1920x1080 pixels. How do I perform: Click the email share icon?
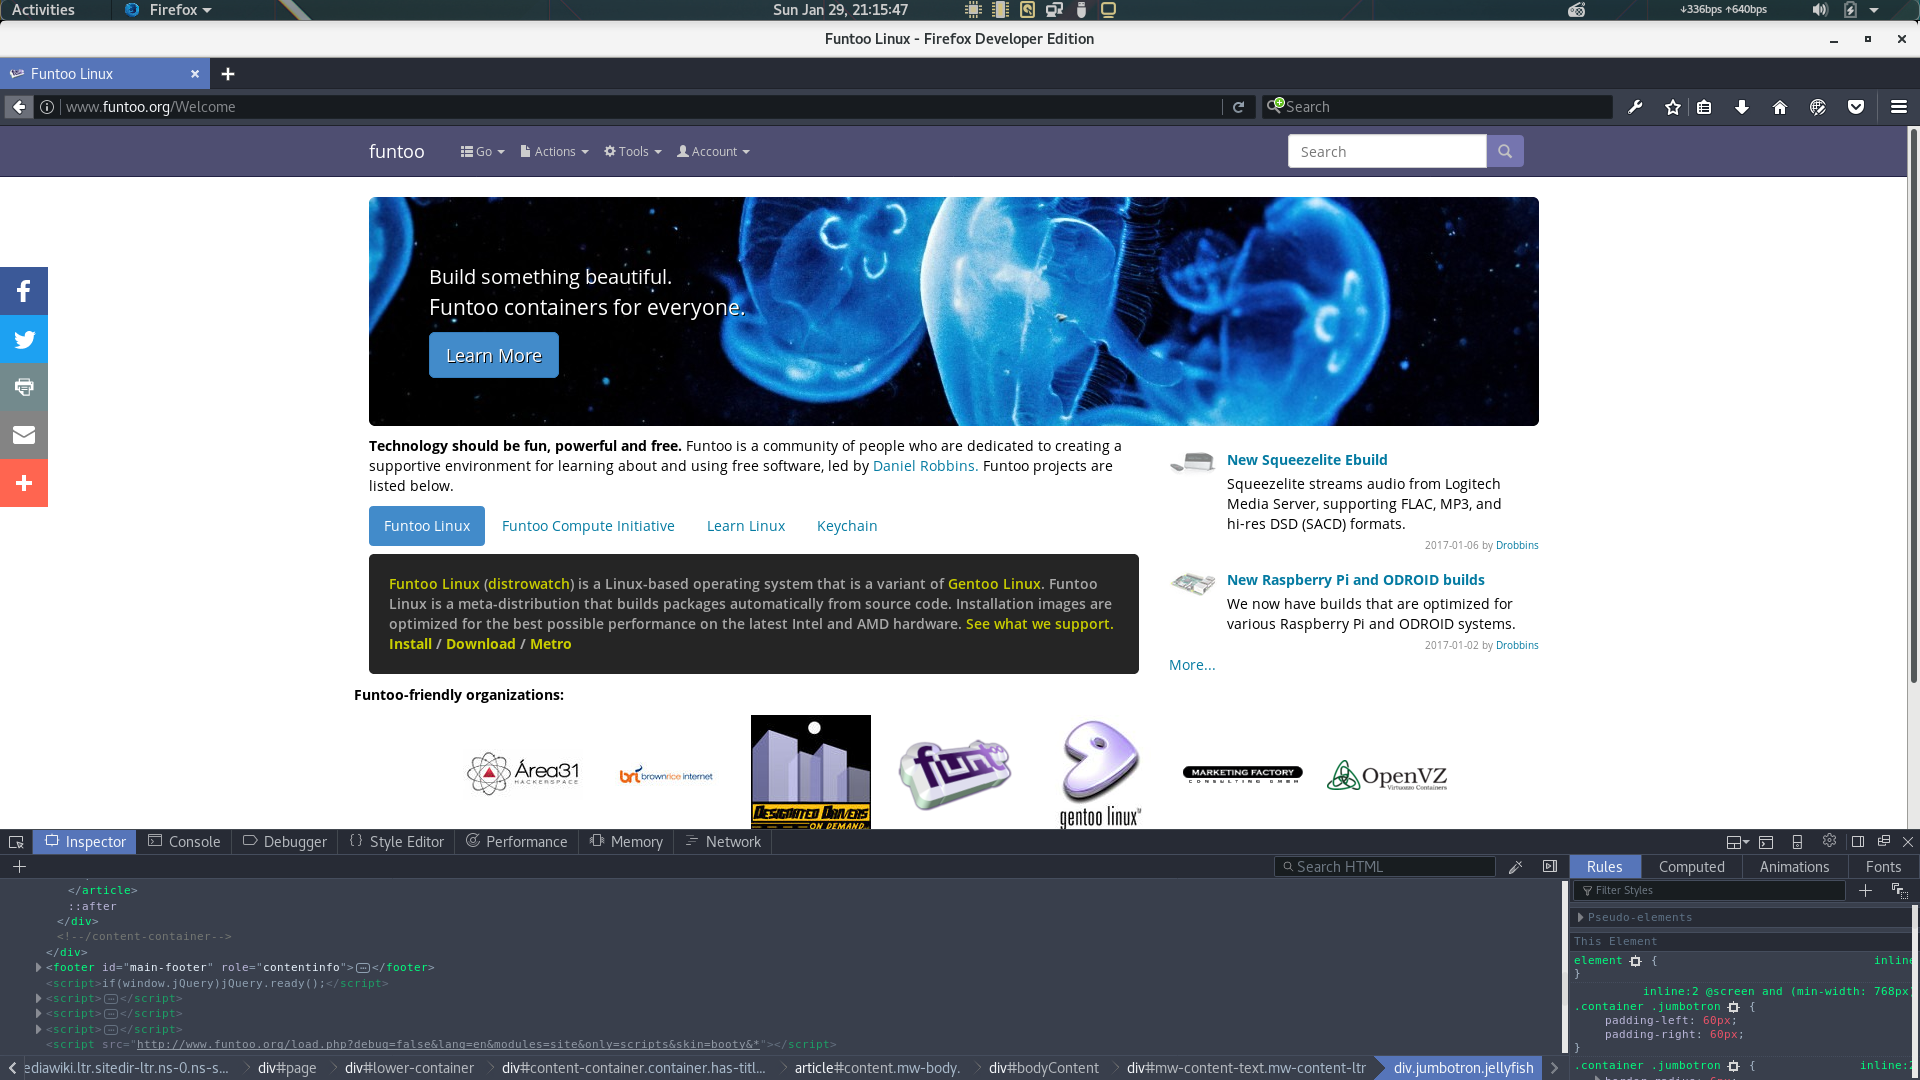click(24, 435)
